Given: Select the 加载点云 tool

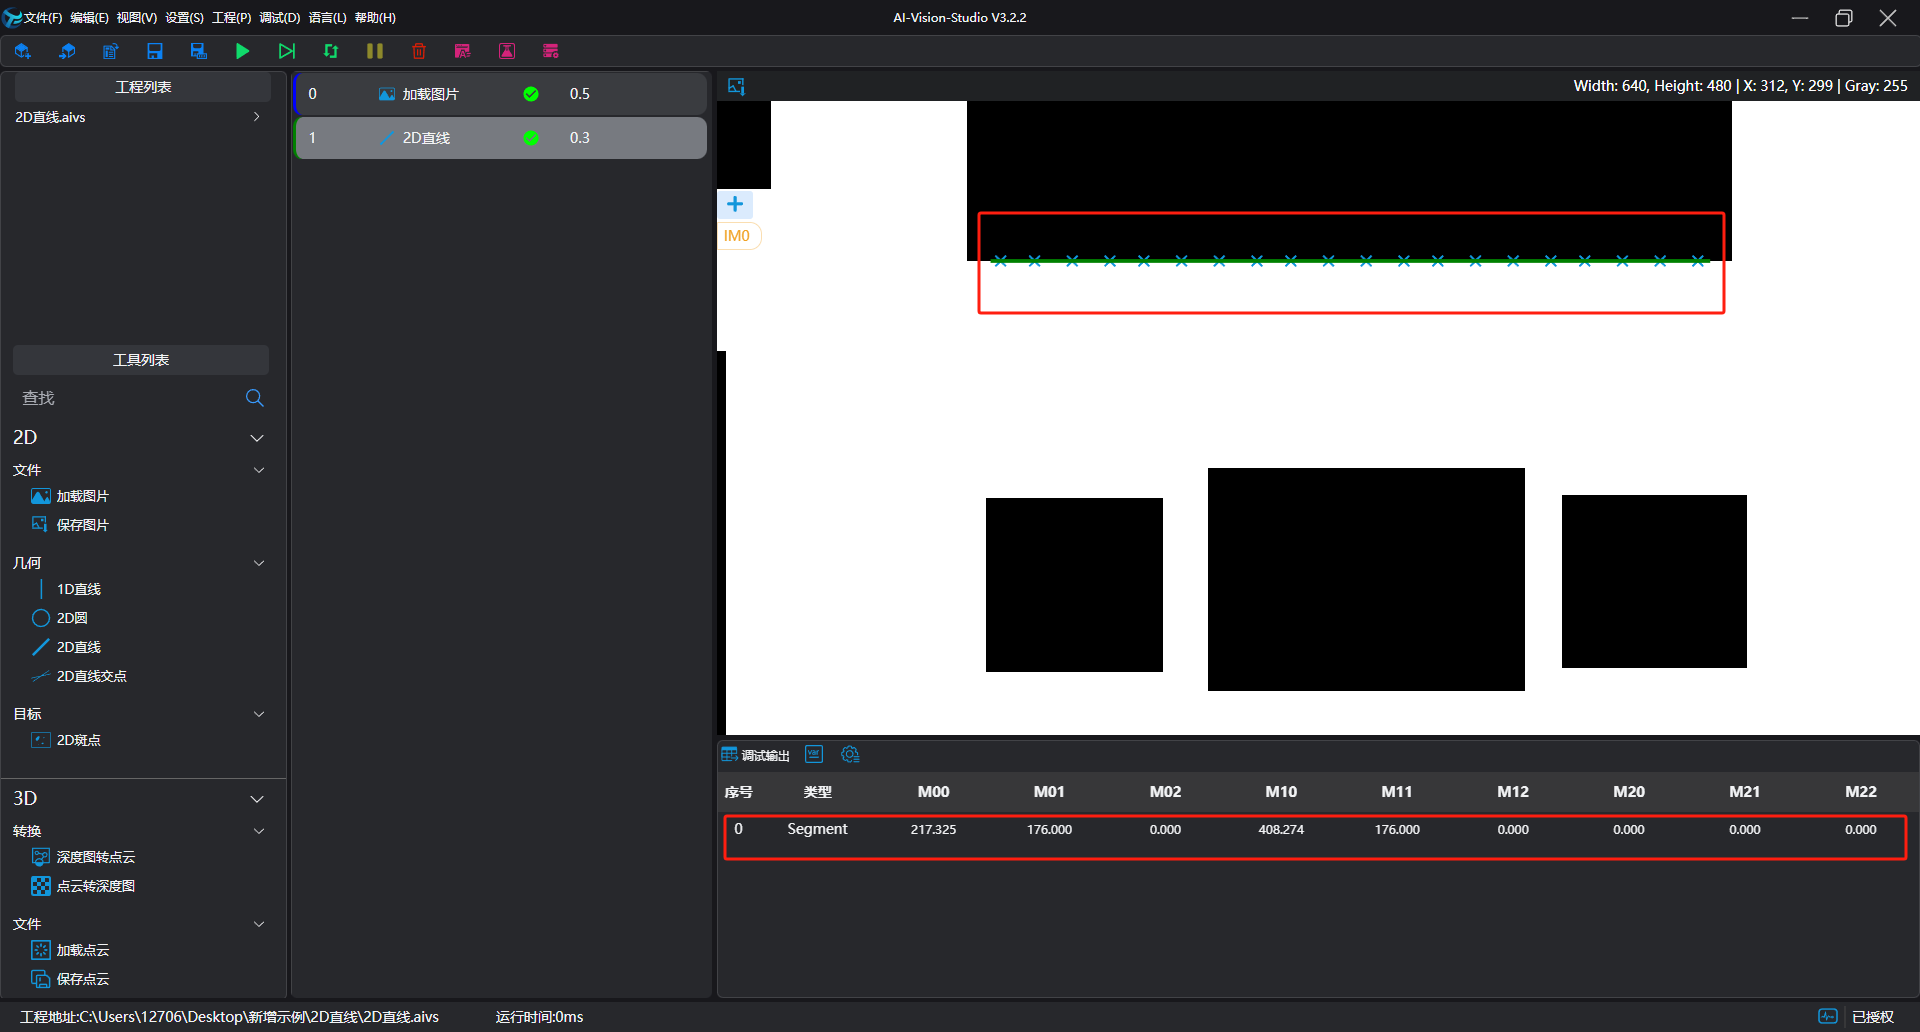Looking at the screenshot, I should click(x=70, y=950).
